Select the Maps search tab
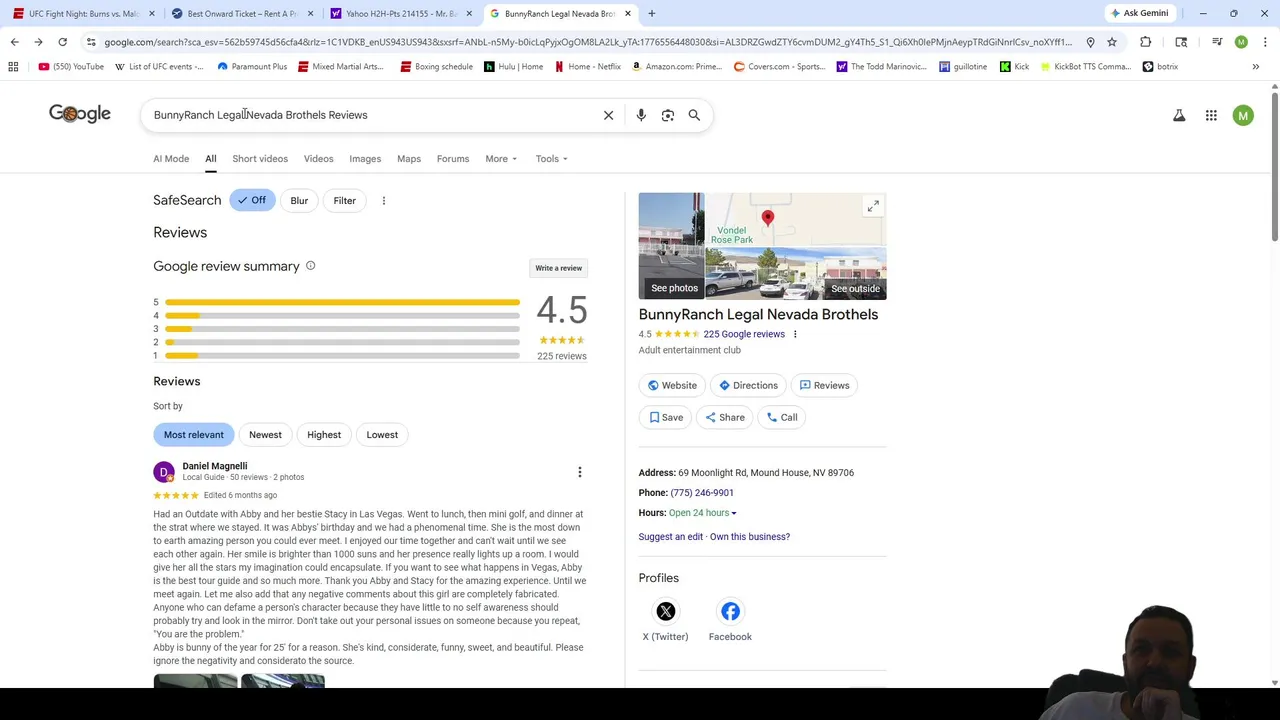The height and width of the screenshot is (720, 1280). tap(409, 159)
